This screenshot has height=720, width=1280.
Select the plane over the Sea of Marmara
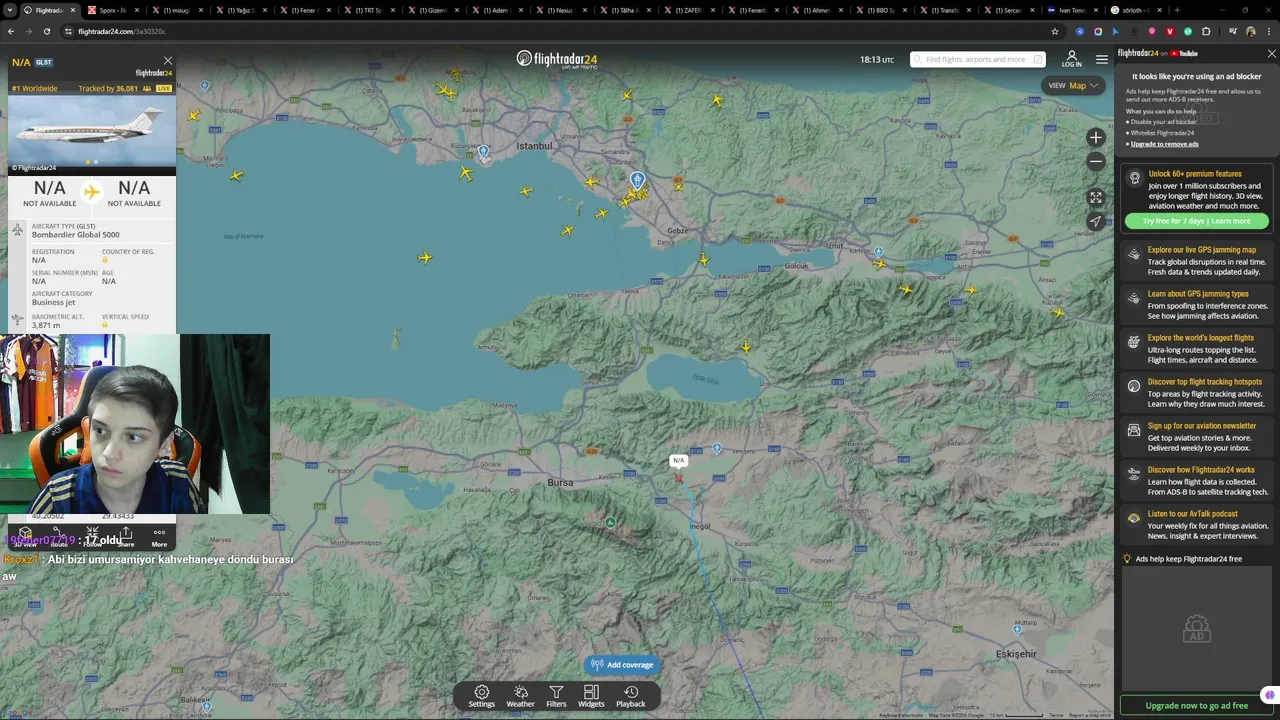coord(425,258)
